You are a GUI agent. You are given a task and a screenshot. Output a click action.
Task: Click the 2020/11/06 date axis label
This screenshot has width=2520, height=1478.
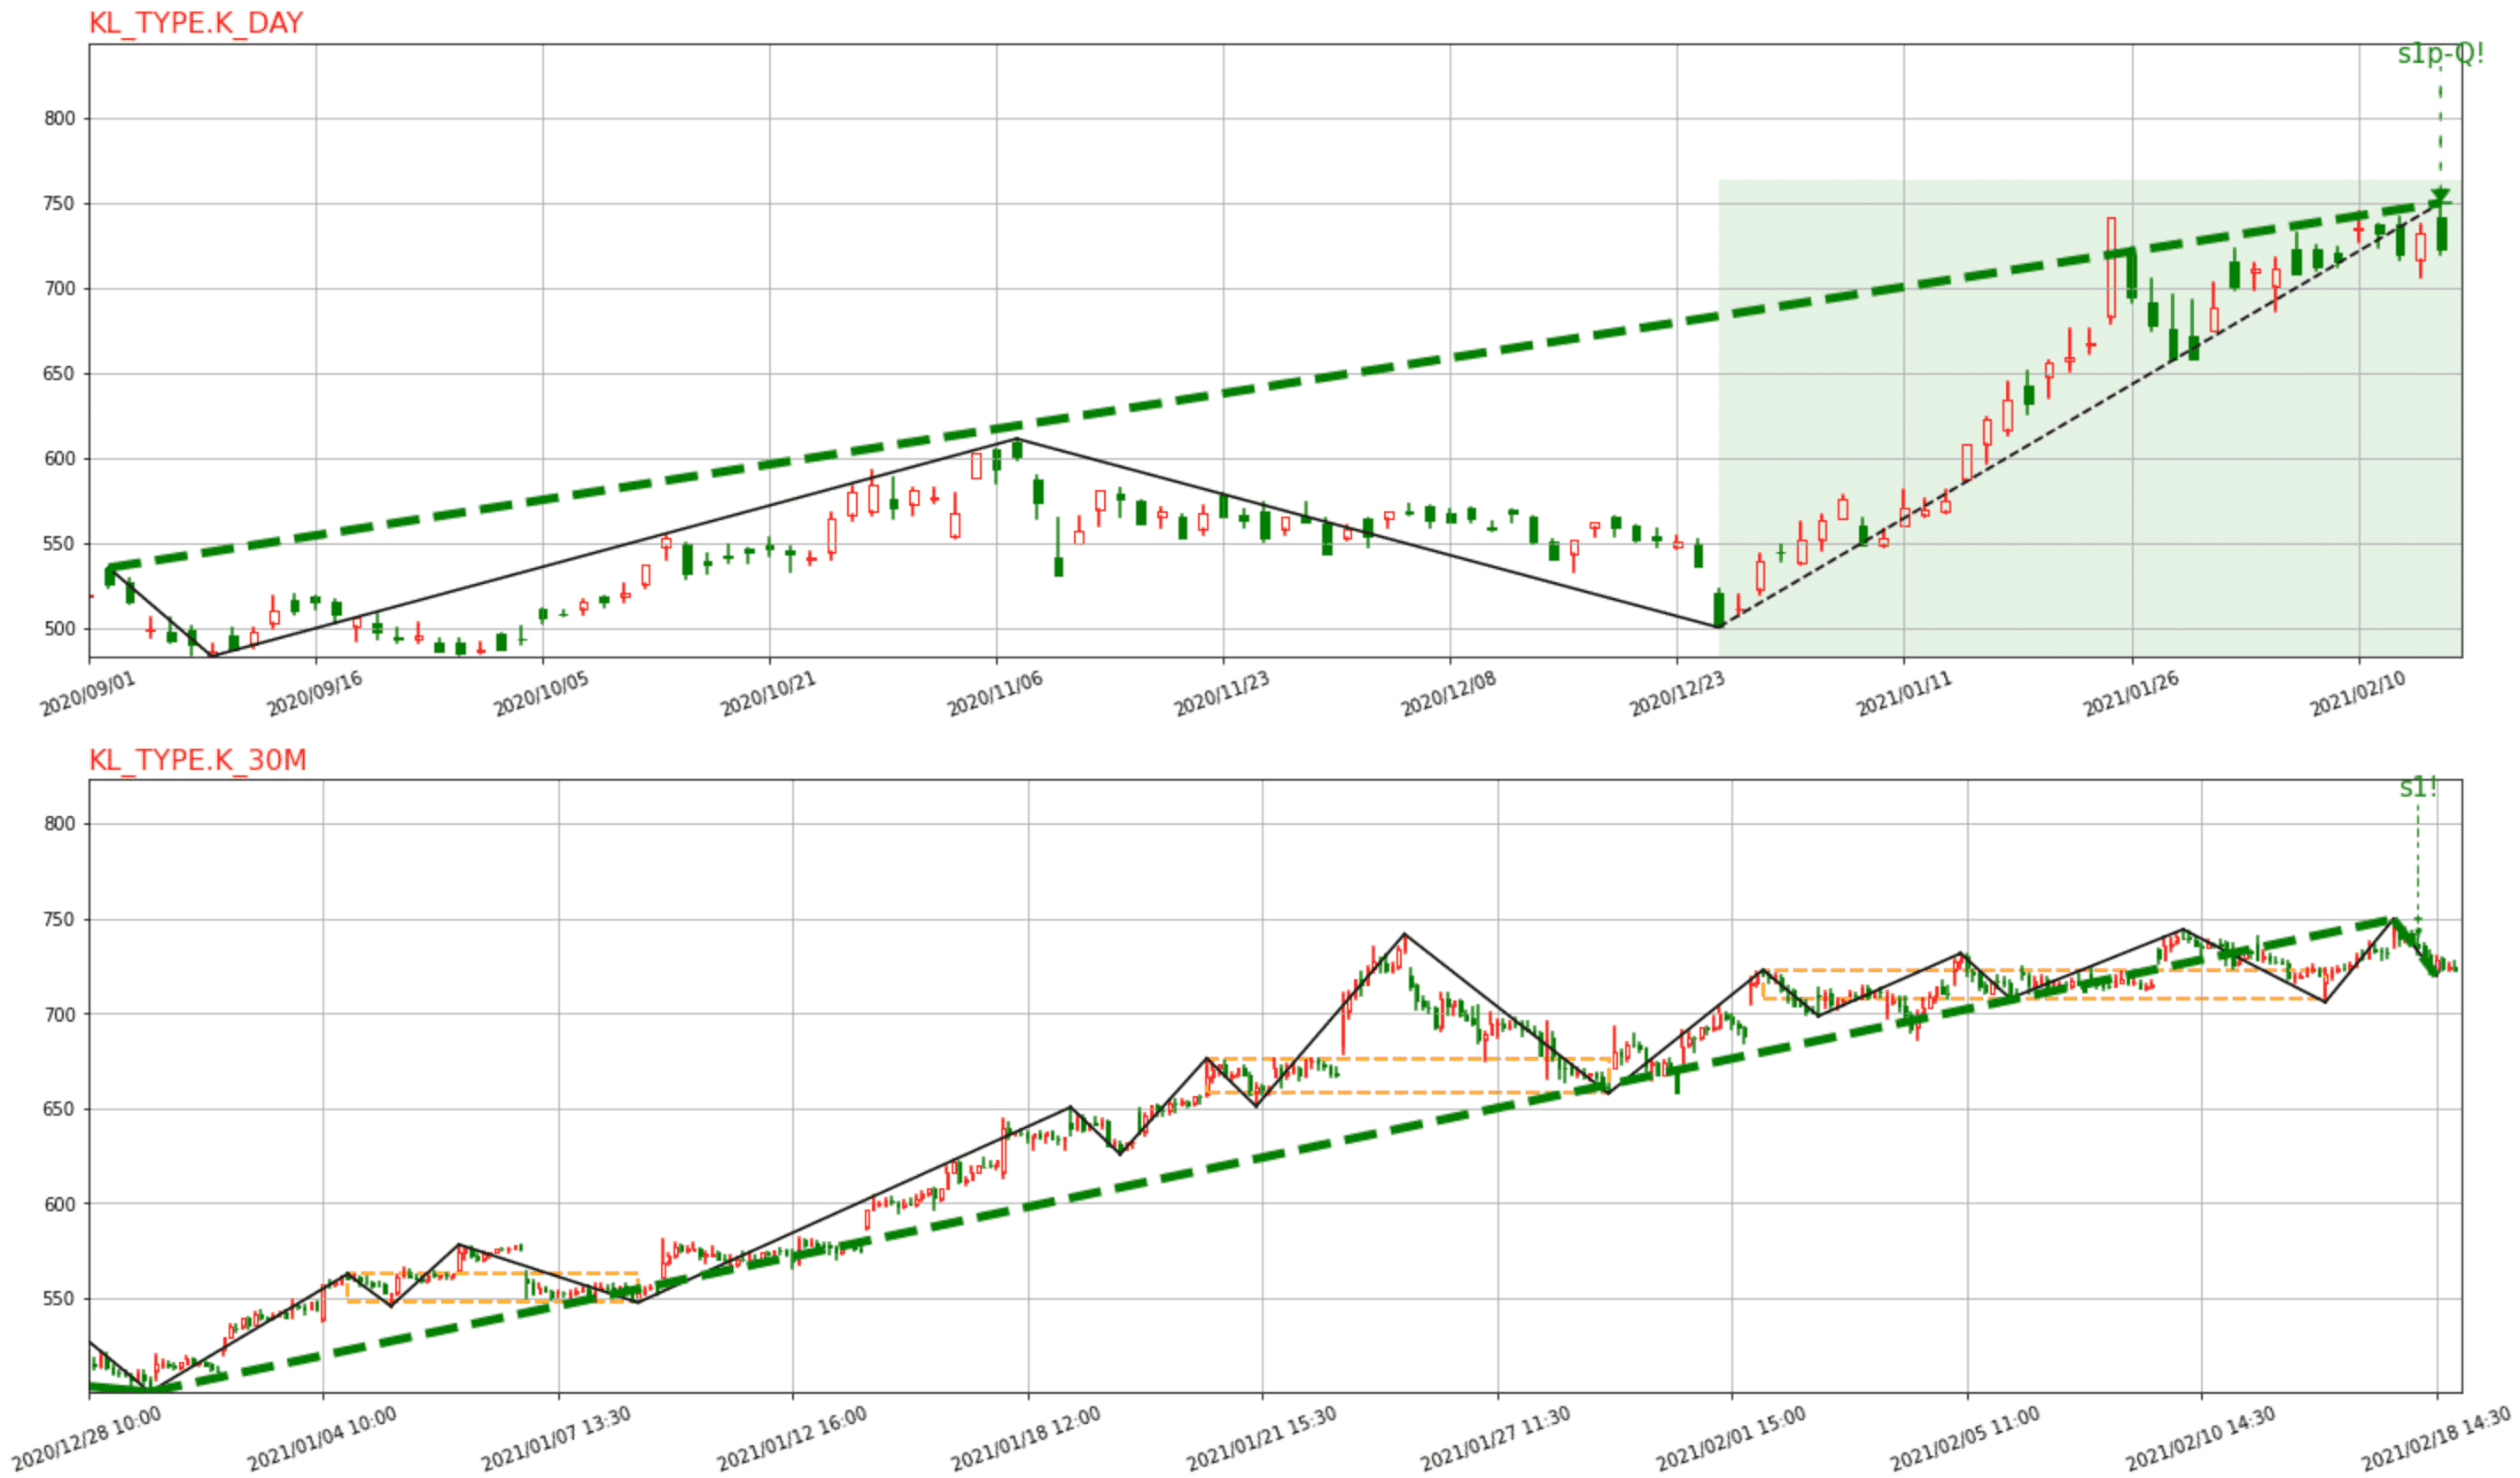point(995,694)
